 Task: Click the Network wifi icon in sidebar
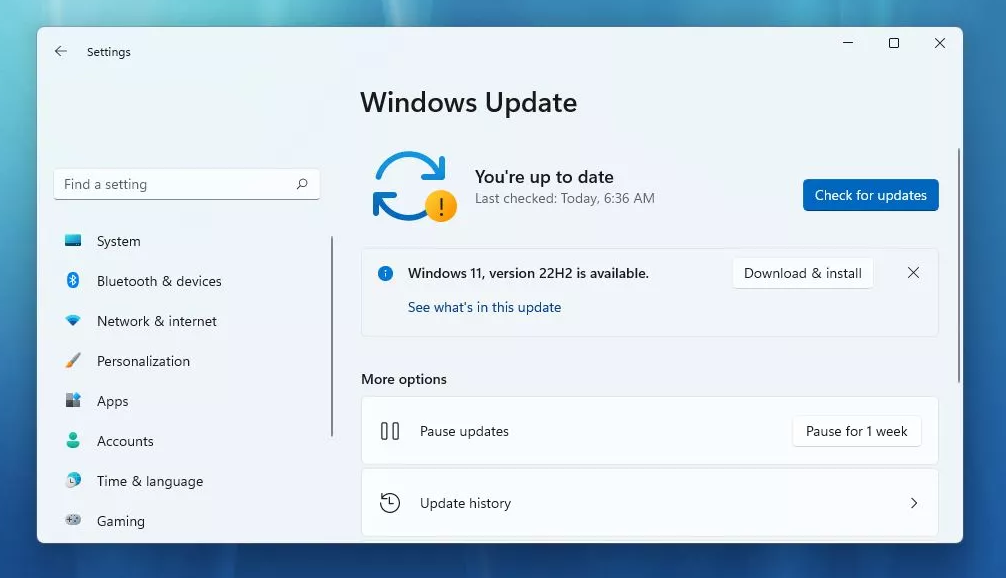[73, 321]
